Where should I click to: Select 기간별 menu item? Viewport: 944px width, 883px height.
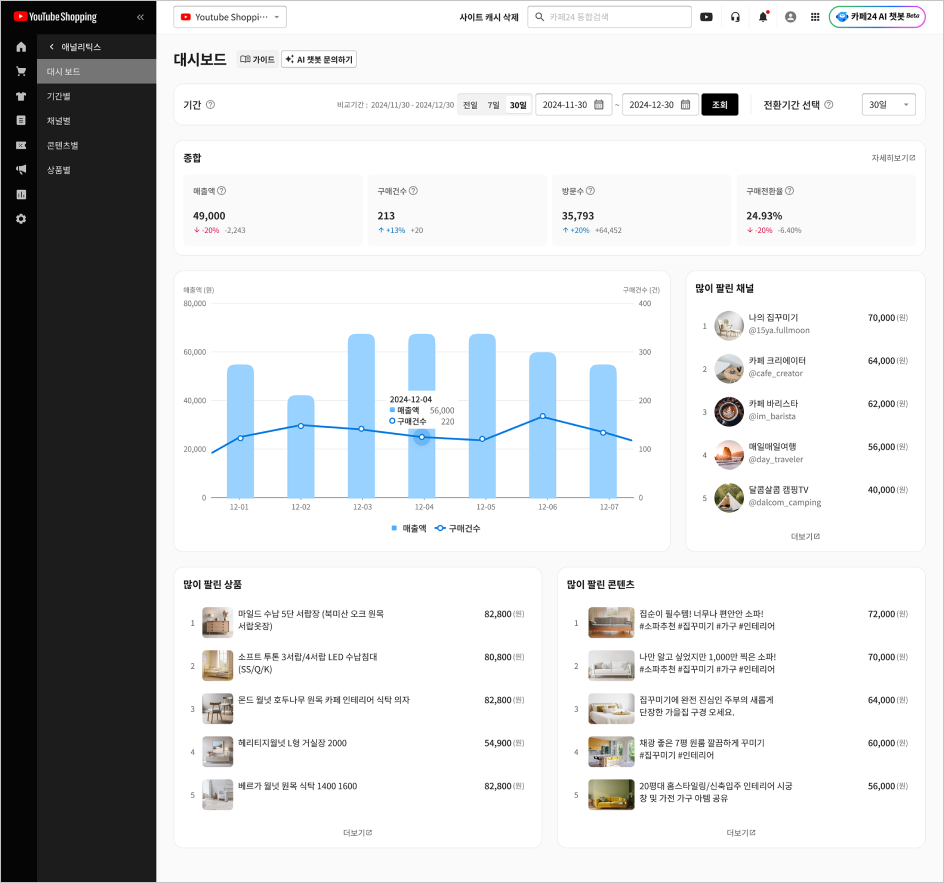(96, 96)
